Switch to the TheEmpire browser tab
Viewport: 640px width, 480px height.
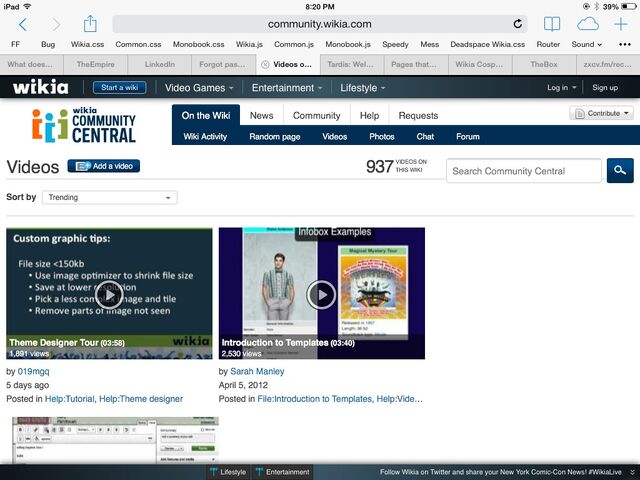coord(96,64)
